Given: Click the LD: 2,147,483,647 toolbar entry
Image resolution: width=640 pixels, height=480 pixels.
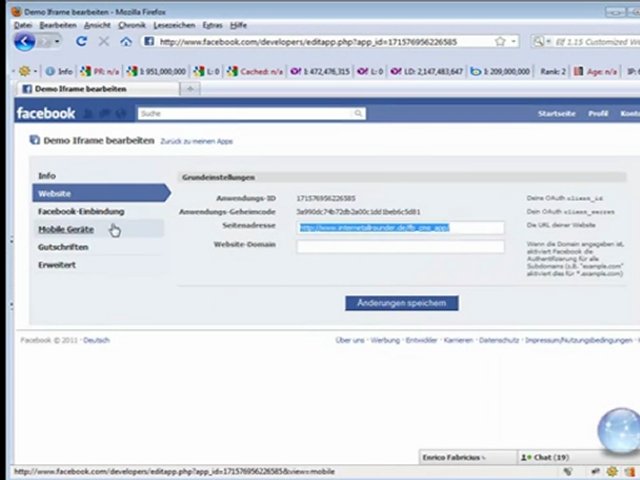Looking at the screenshot, I should pos(427,71).
